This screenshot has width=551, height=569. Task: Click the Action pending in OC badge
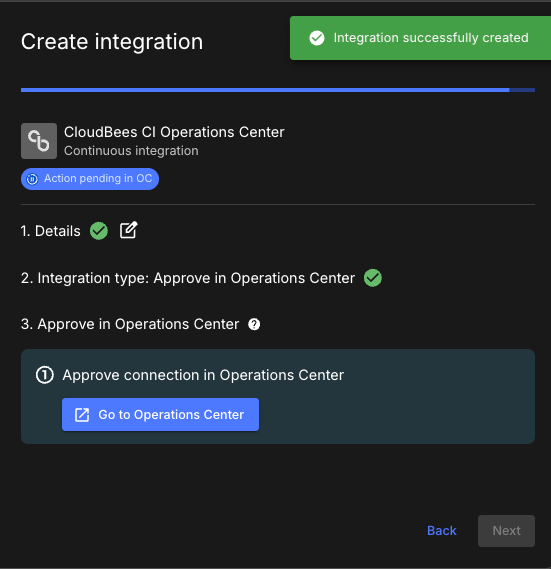(x=90, y=179)
